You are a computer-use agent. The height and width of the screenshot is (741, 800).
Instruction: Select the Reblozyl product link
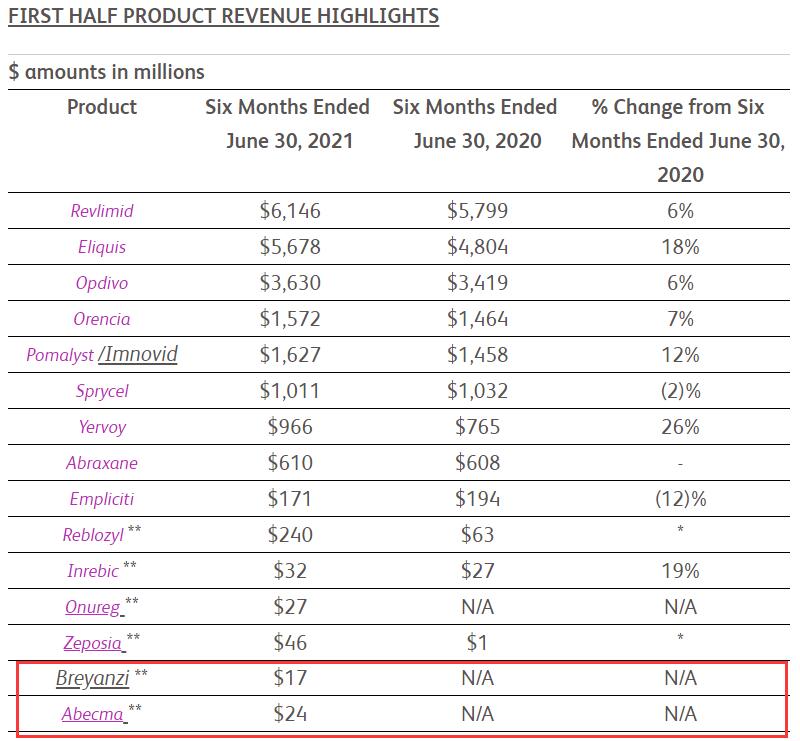pyautogui.click(x=93, y=535)
